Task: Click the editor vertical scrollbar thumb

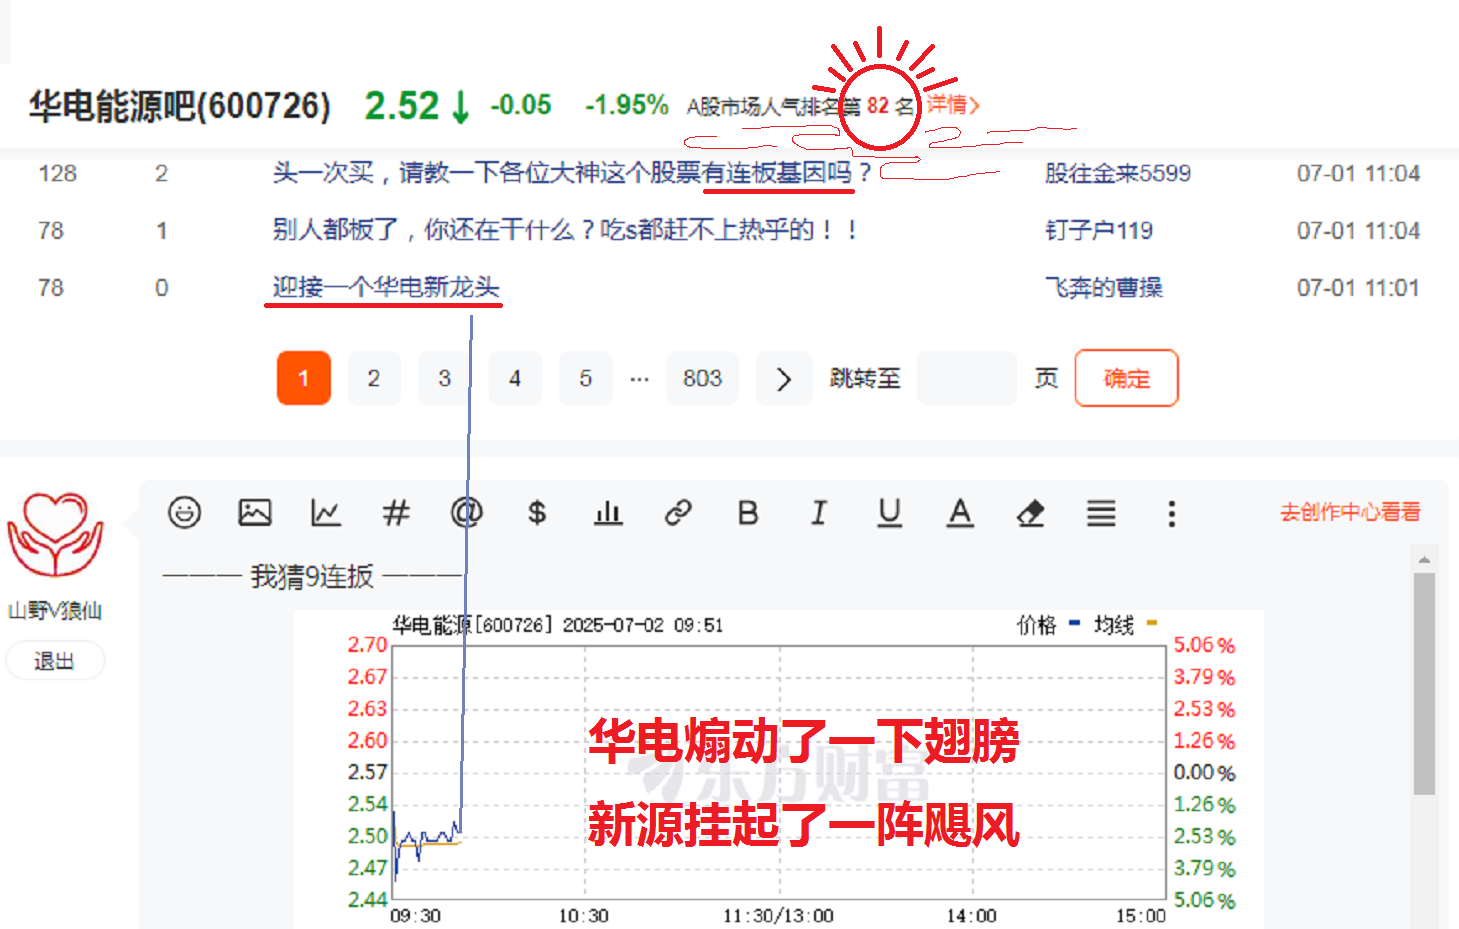Action: pyautogui.click(x=1424, y=684)
